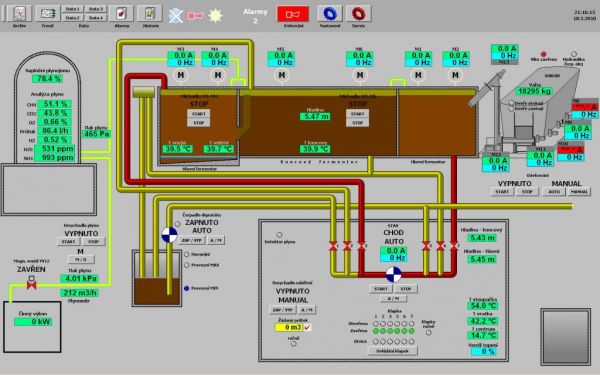Toggle A / M for digestate pump
Screen dimensions: 600x375
click(216, 240)
